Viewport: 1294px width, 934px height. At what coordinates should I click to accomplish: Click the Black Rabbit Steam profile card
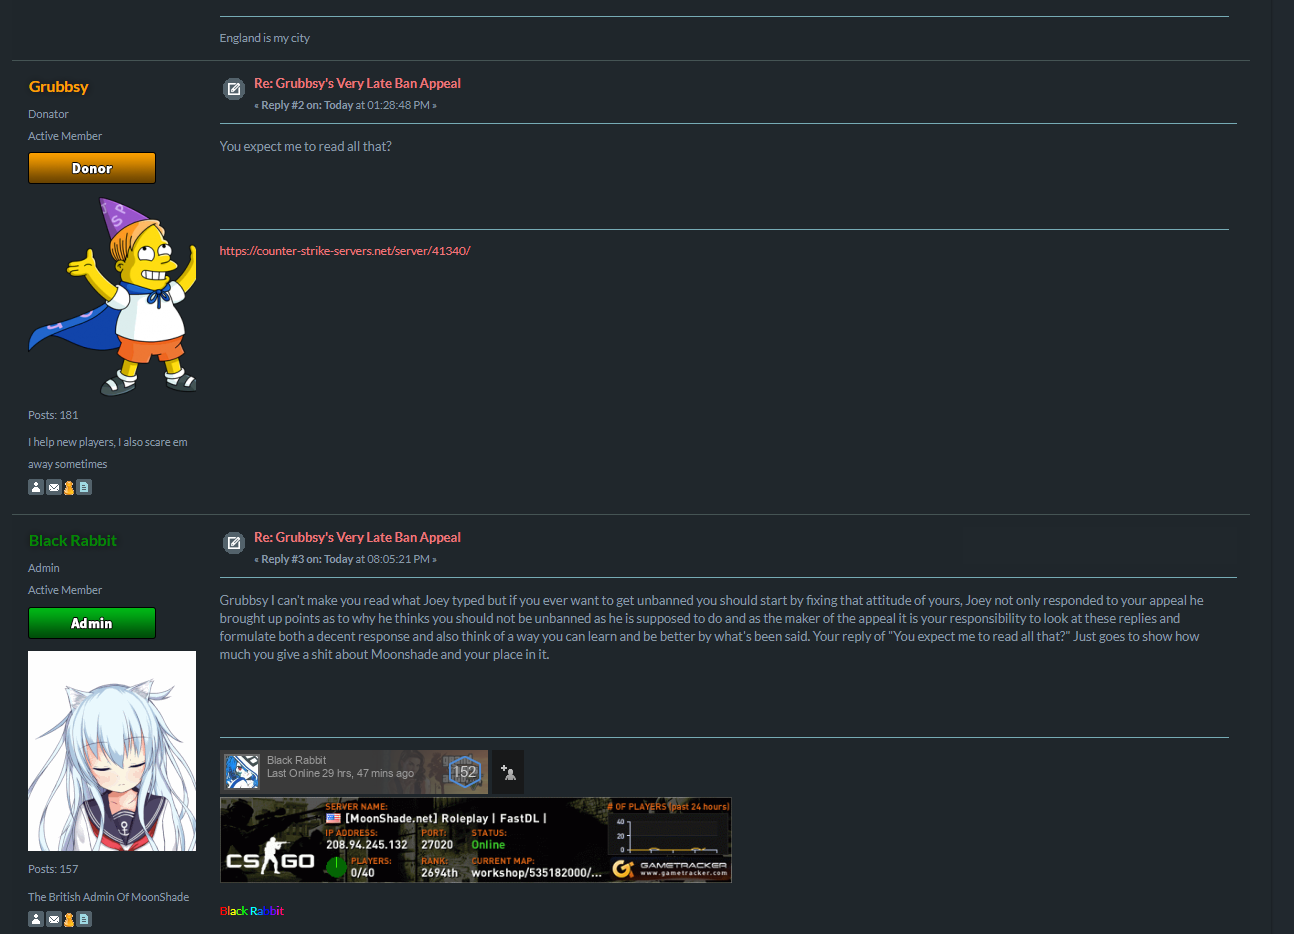click(354, 772)
